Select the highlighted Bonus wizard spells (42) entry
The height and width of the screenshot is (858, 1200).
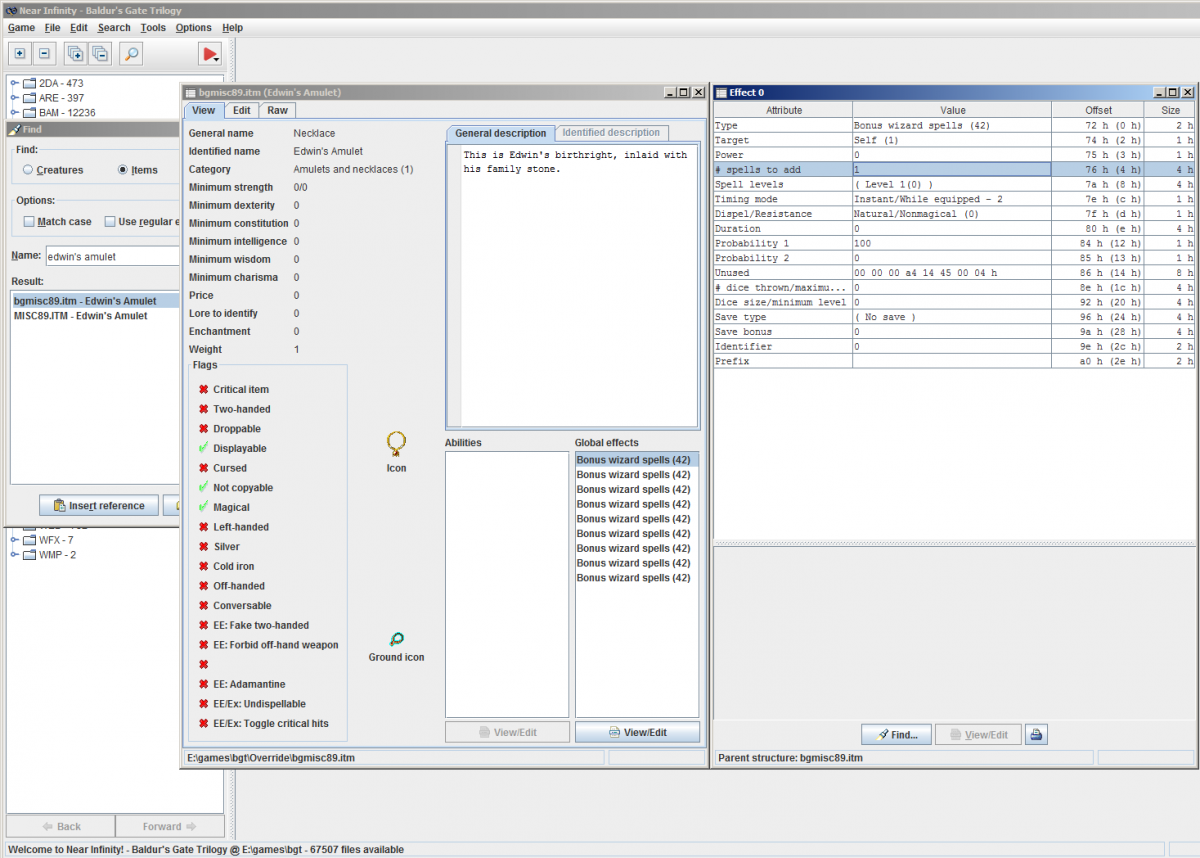[636, 460]
